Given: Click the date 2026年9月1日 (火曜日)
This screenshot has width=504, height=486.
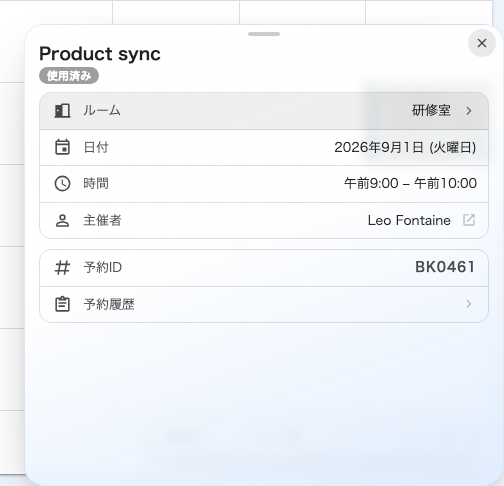Looking at the screenshot, I should pyautogui.click(x=405, y=147).
